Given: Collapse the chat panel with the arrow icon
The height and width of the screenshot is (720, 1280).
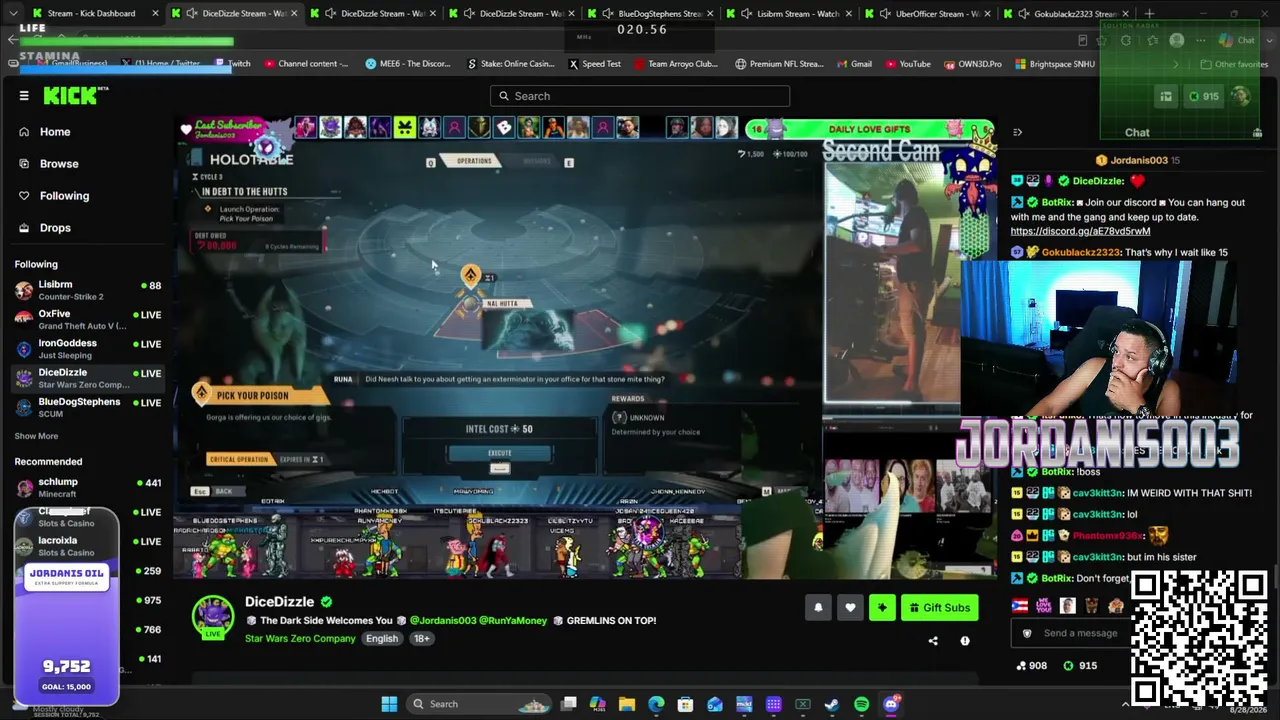Looking at the screenshot, I should (x=1017, y=132).
